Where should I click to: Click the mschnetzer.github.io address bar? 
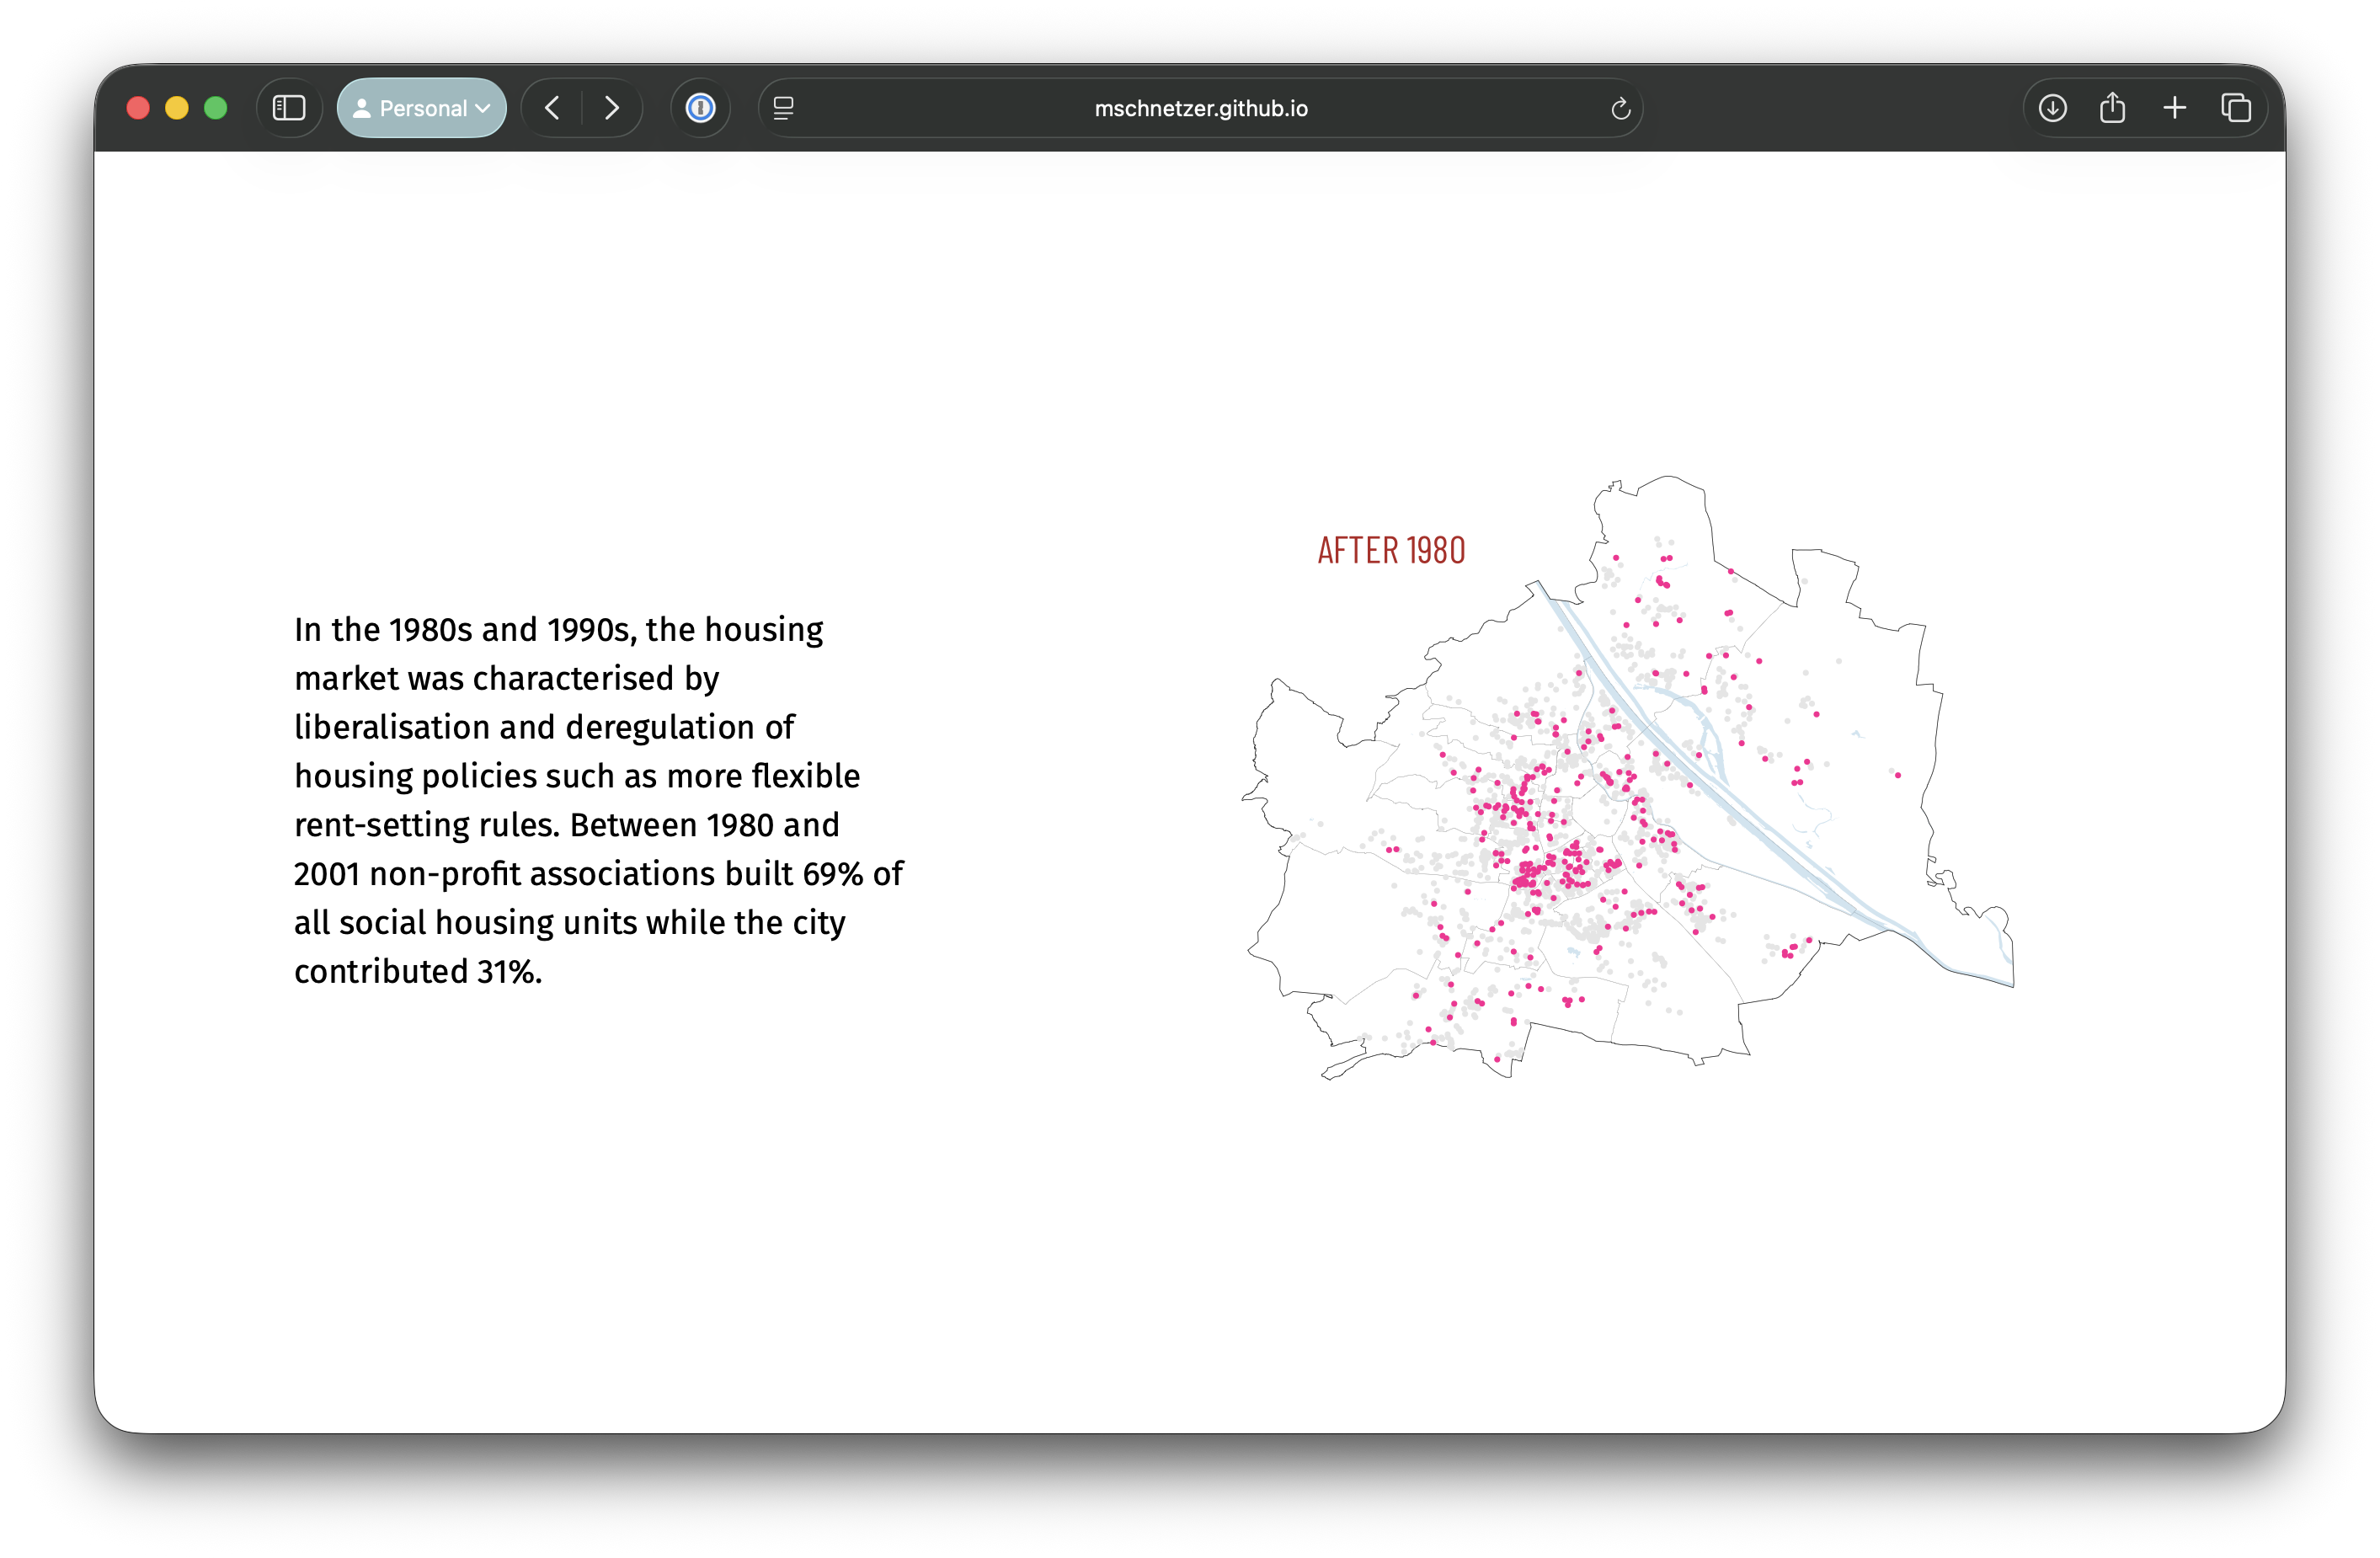click(x=1199, y=109)
